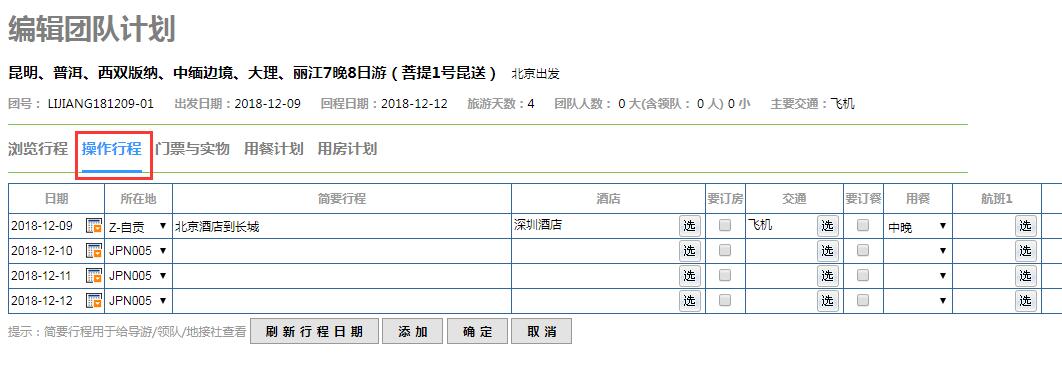The image size is (1062, 378).
Task: Click the 确定 button
Action: [x=477, y=332]
